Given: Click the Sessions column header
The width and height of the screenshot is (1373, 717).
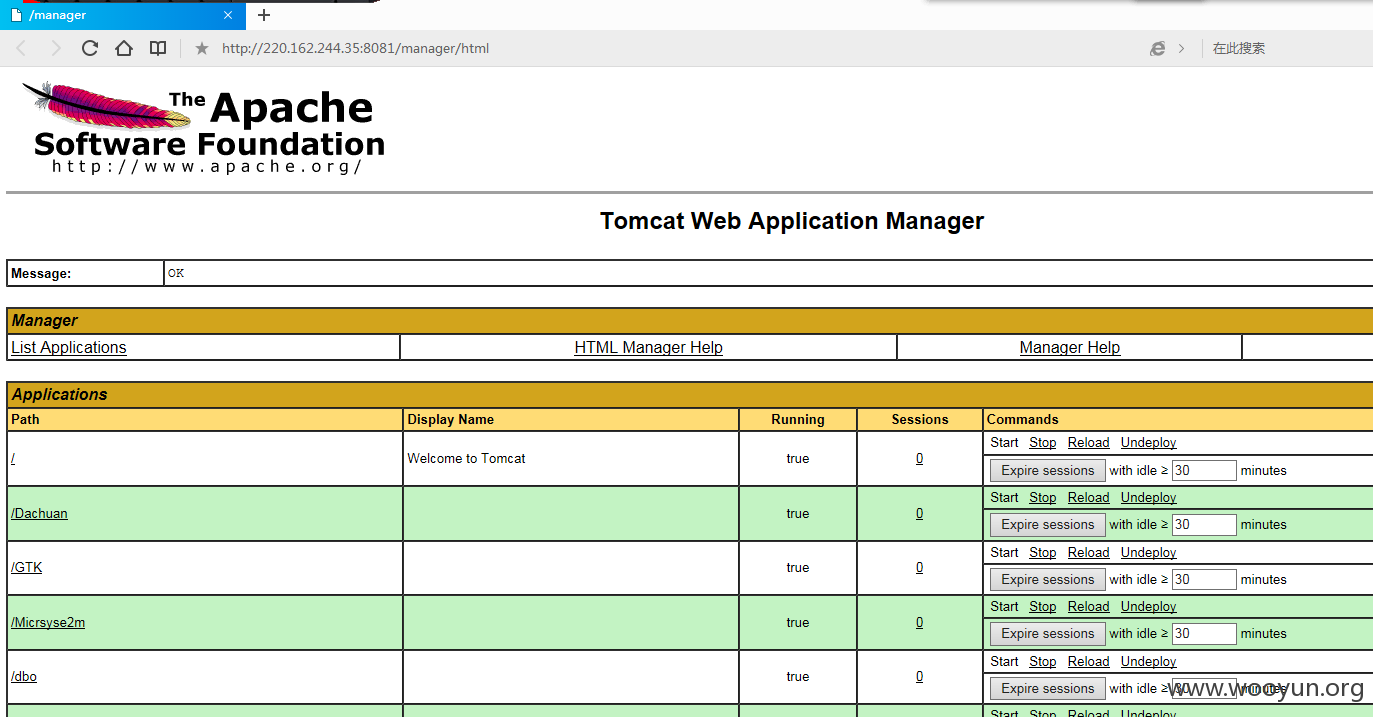Looking at the screenshot, I should [x=920, y=419].
